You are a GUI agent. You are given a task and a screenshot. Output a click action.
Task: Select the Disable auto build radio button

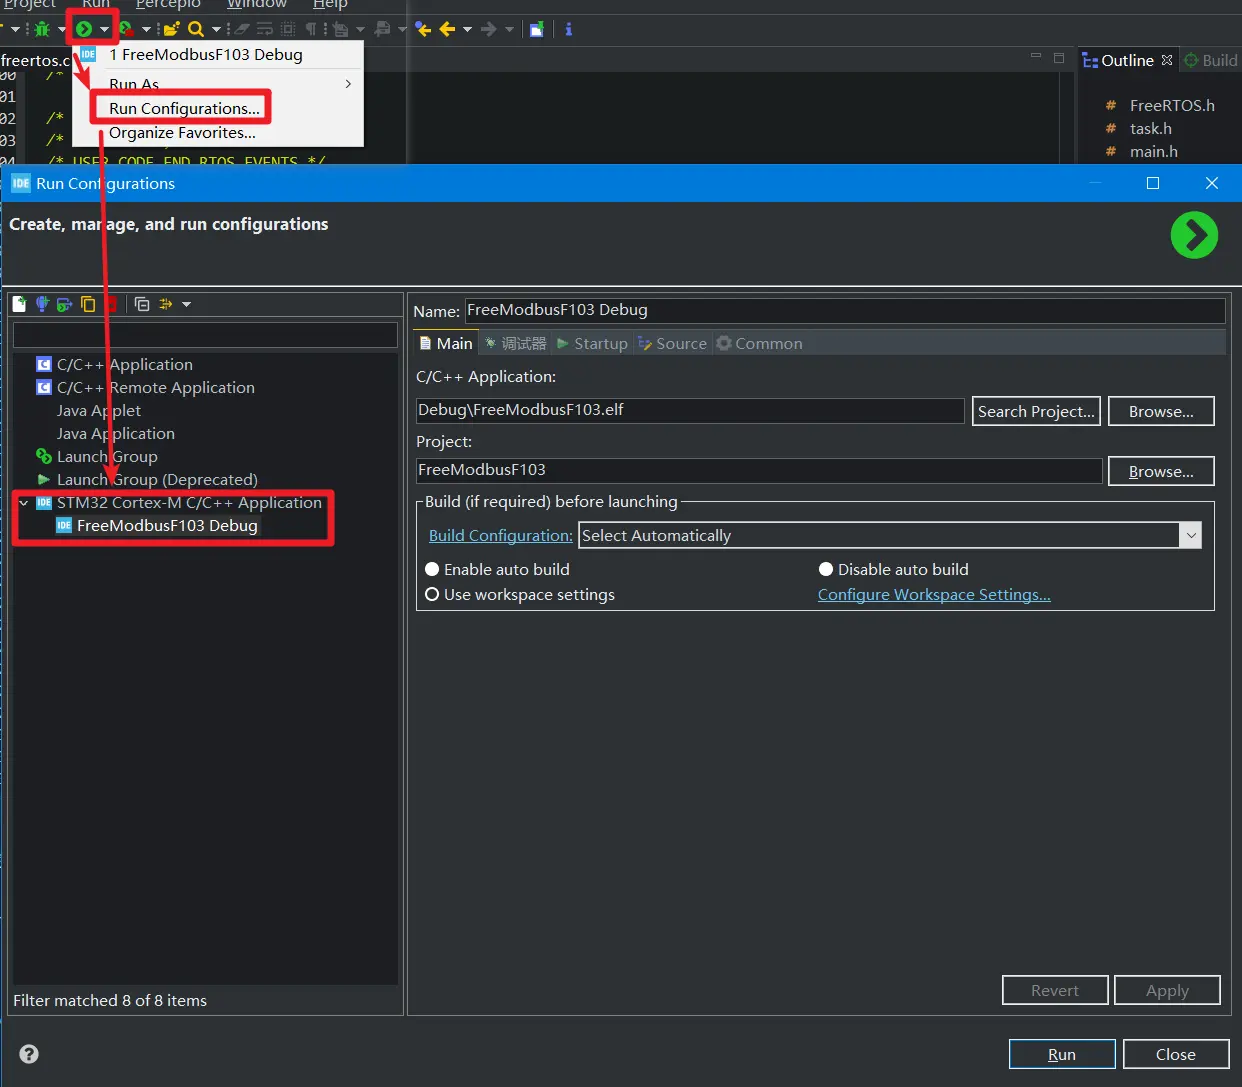826,569
